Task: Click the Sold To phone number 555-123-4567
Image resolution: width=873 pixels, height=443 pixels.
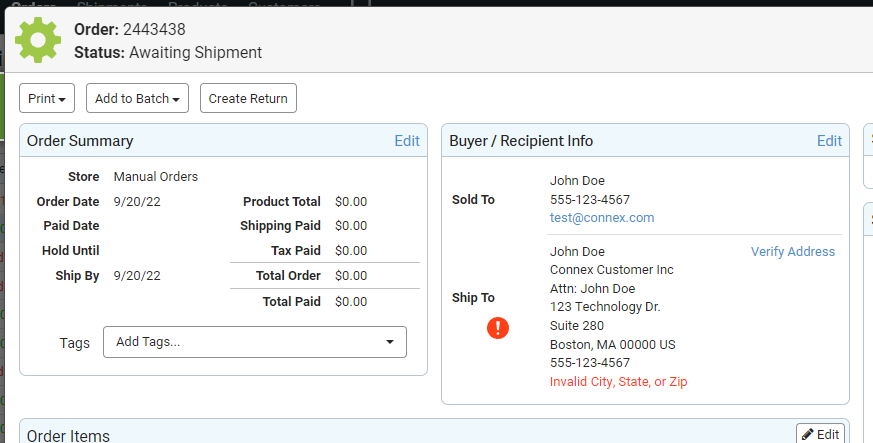Action: pyautogui.click(x=590, y=199)
